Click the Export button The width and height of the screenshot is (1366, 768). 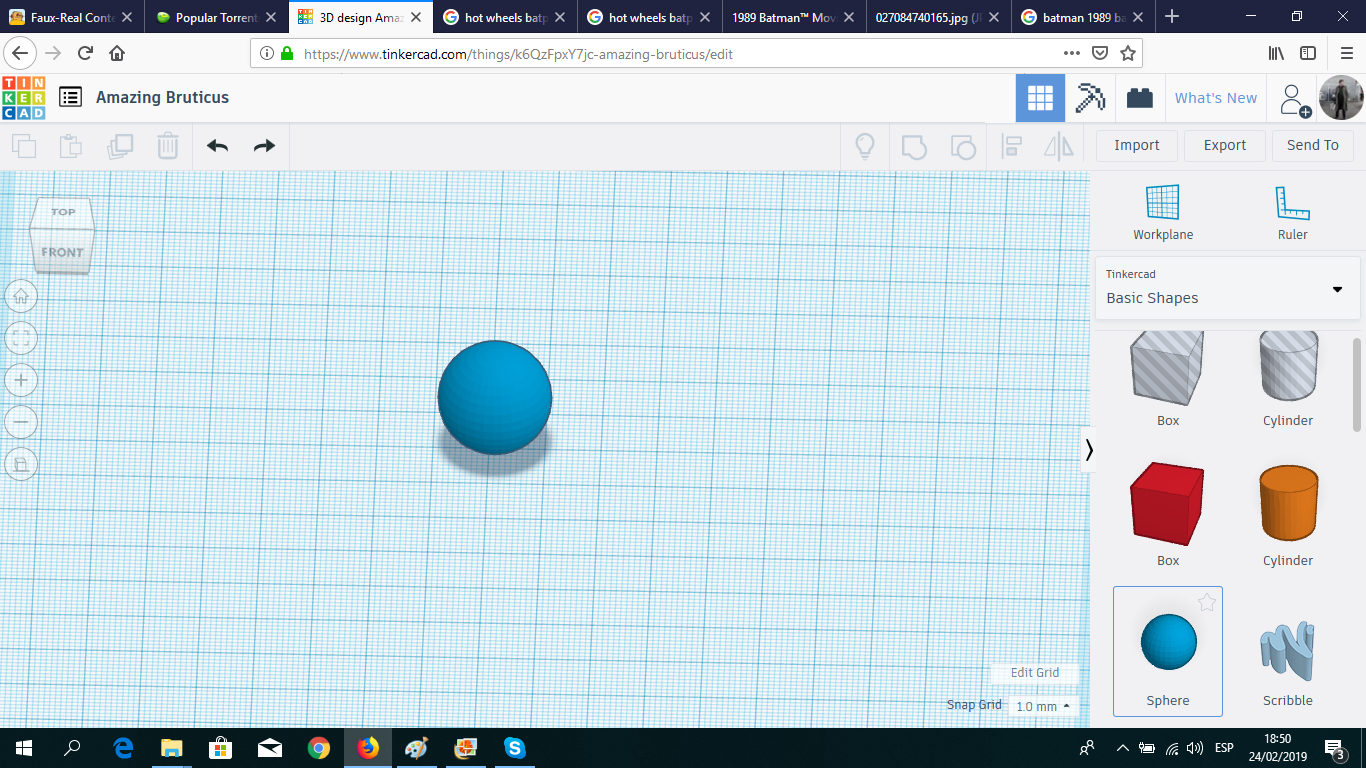coord(1225,146)
